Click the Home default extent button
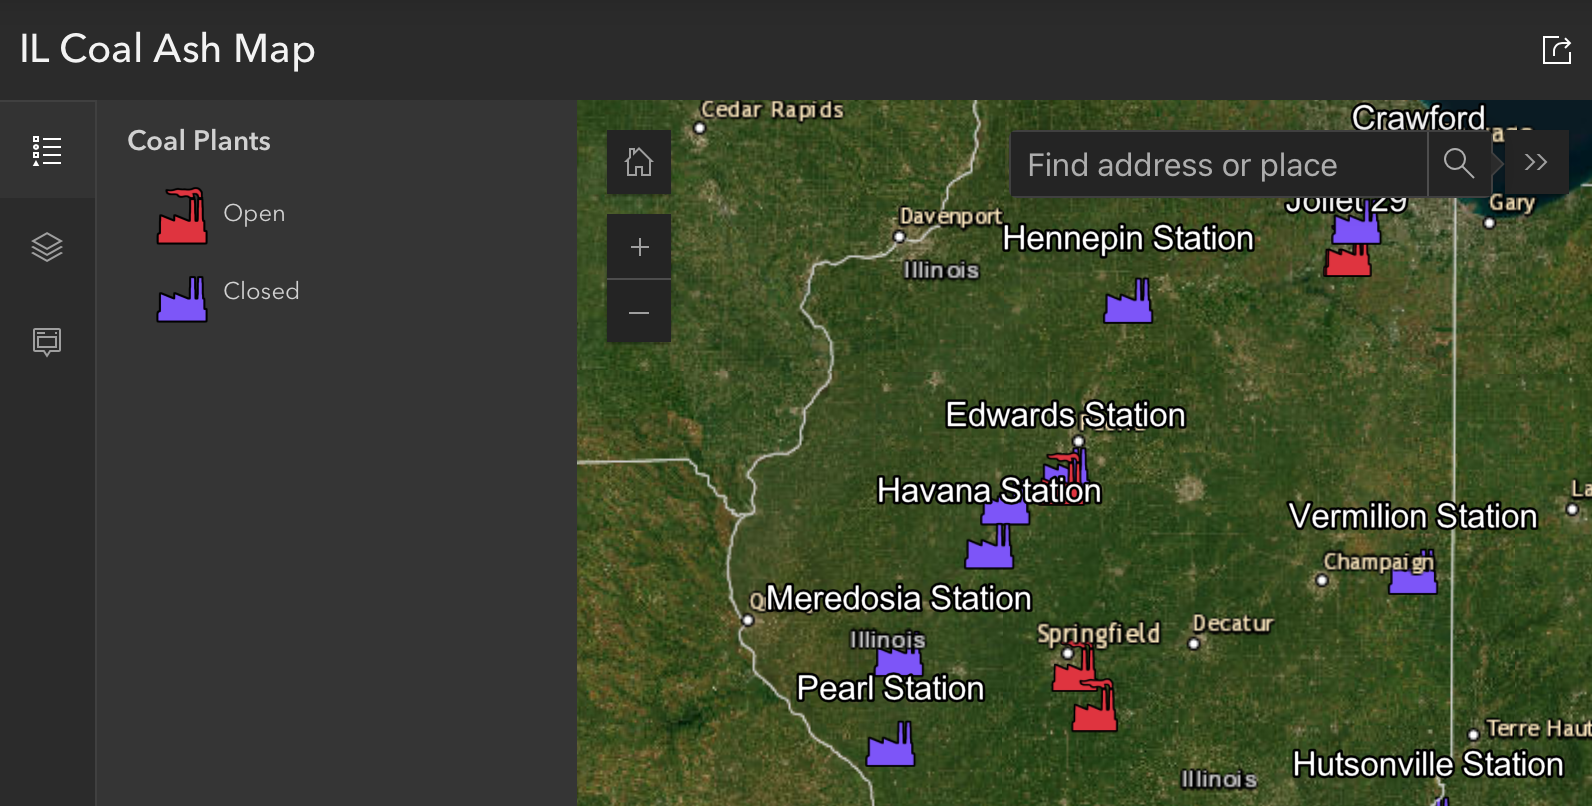This screenshot has height=806, width=1592. coord(639,162)
